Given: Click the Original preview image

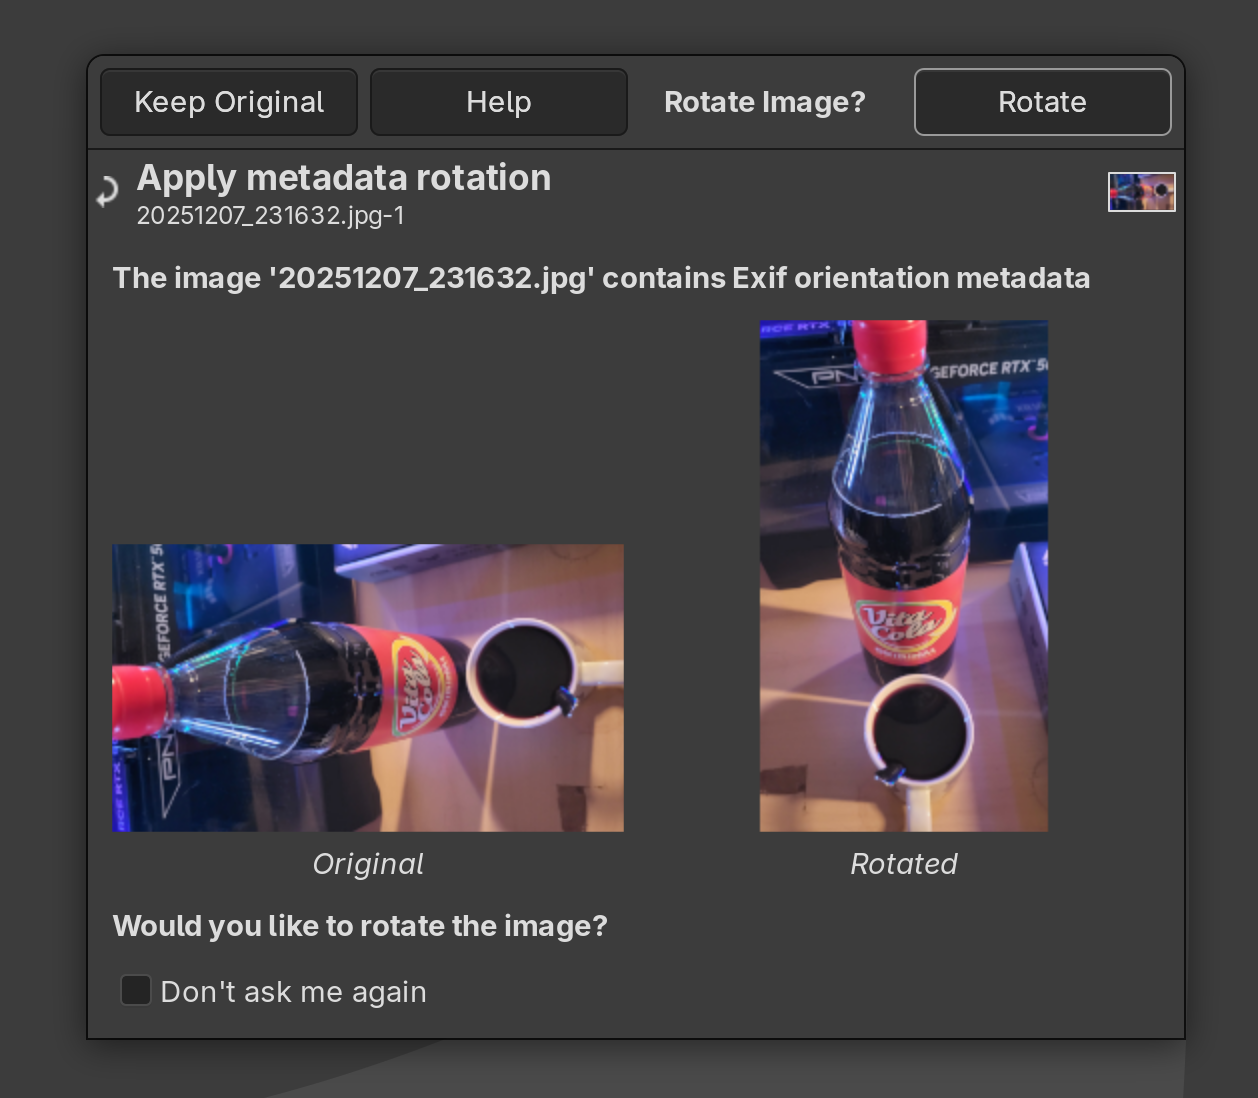Looking at the screenshot, I should (x=368, y=688).
